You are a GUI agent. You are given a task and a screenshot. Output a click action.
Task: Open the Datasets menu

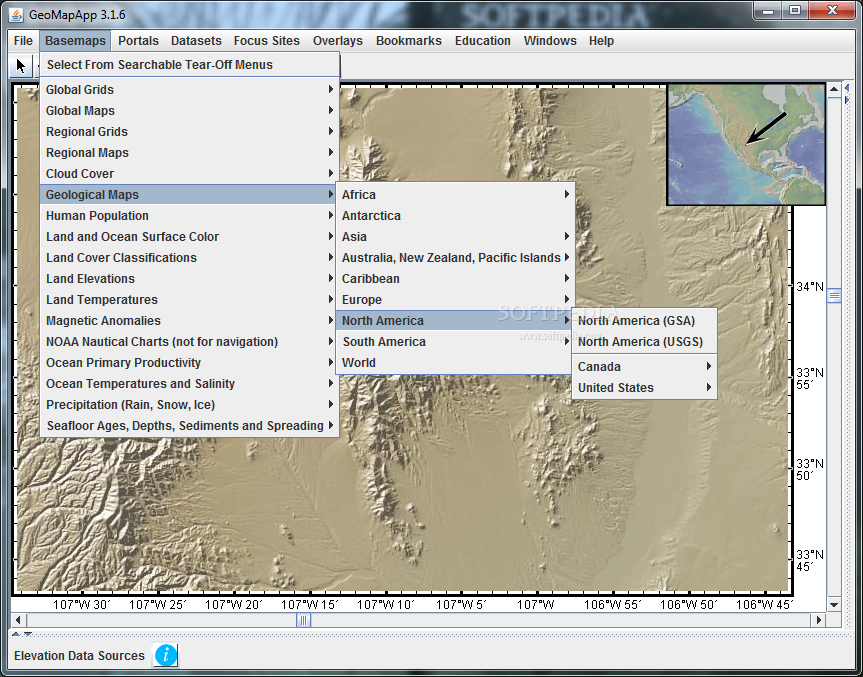196,41
